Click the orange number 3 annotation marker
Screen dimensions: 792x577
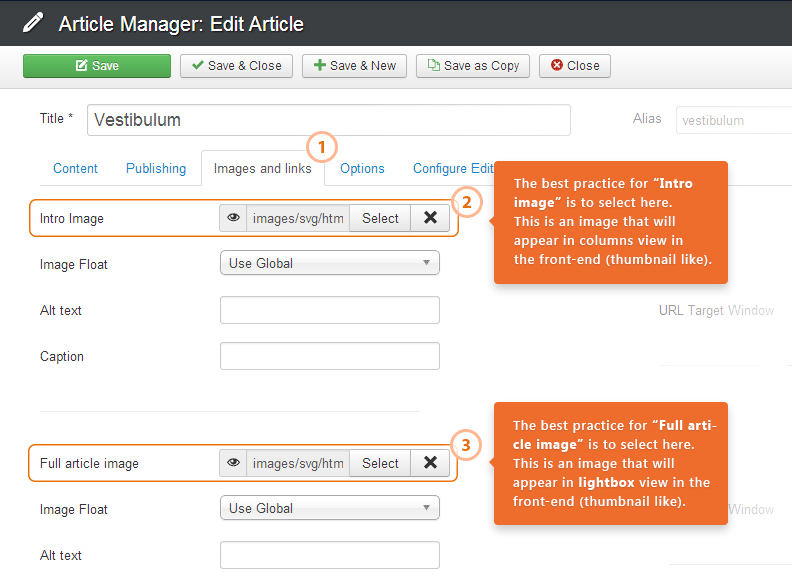(x=466, y=446)
